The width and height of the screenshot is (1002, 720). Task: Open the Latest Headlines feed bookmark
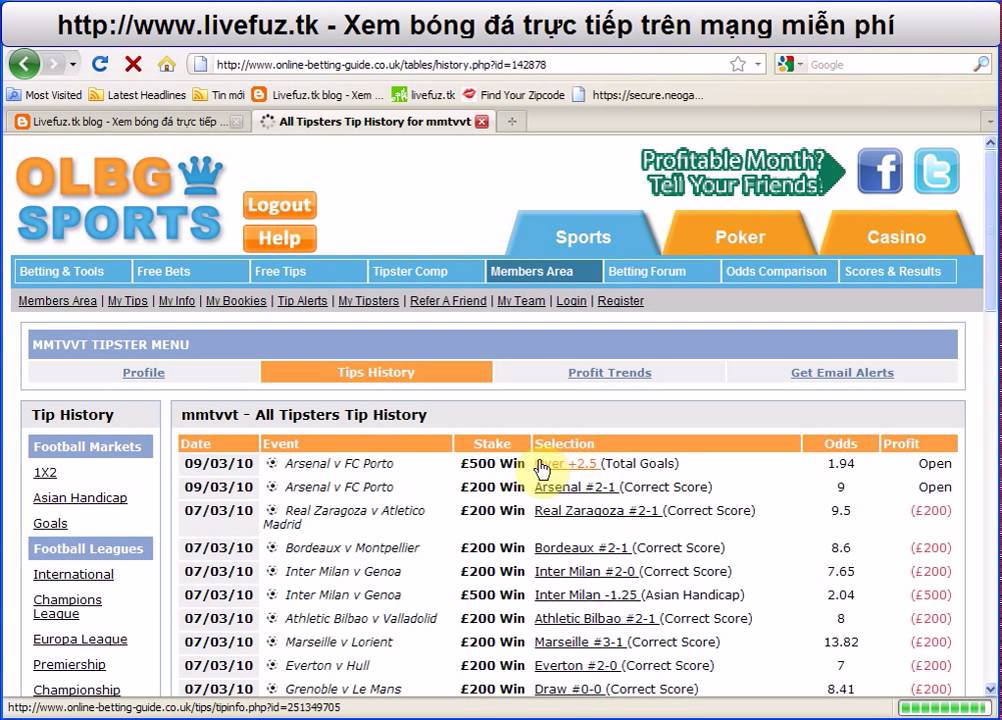click(137, 95)
